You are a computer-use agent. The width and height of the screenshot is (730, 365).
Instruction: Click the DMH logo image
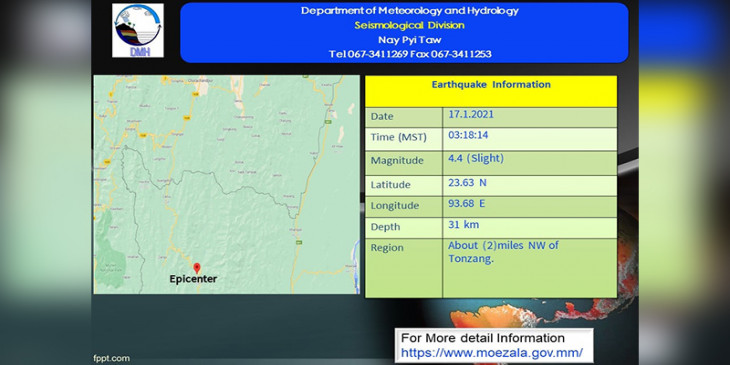[138, 31]
